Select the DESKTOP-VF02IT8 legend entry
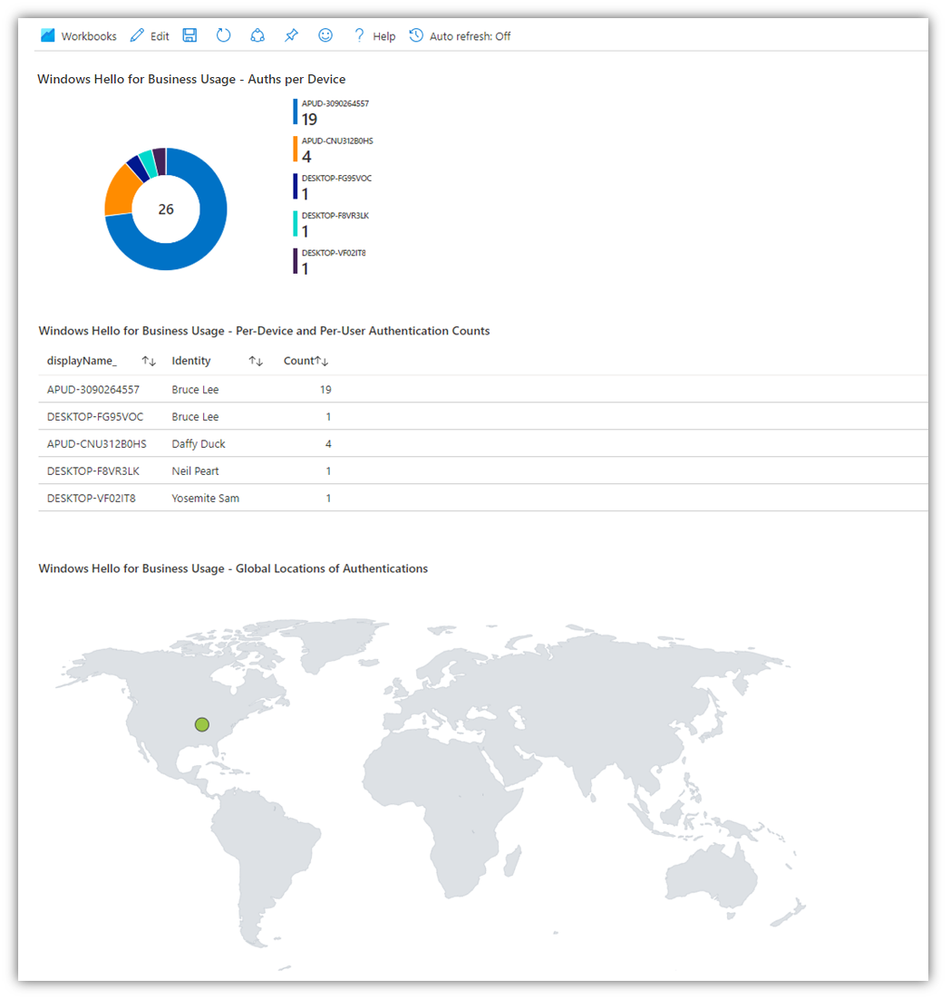Screen dimensions: 951x999 click(330, 261)
